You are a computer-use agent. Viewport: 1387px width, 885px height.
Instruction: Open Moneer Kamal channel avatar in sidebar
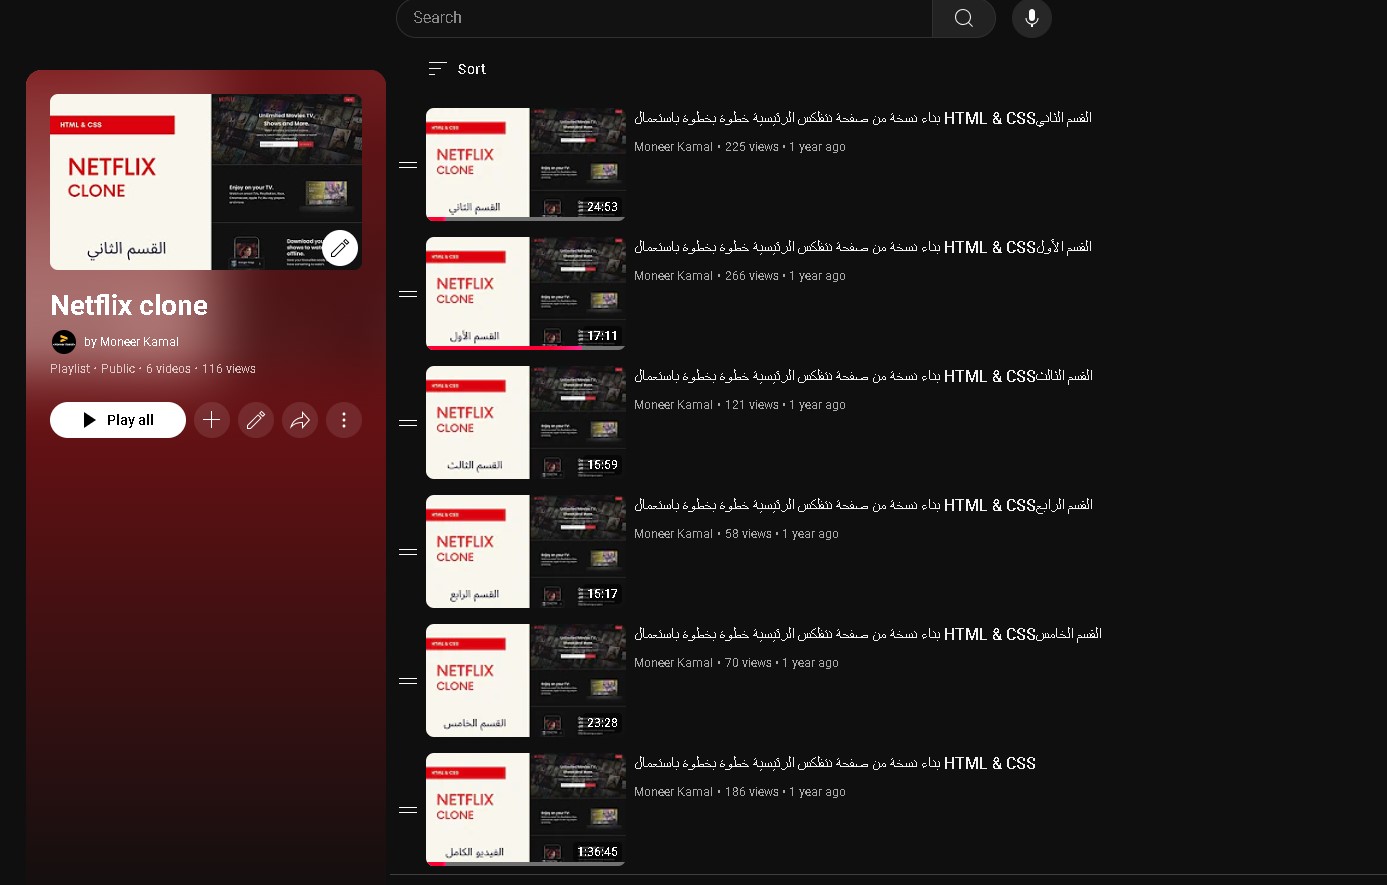coord(64,342)
